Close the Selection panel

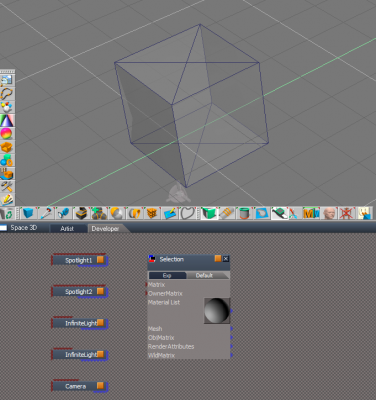click(226, 259)
